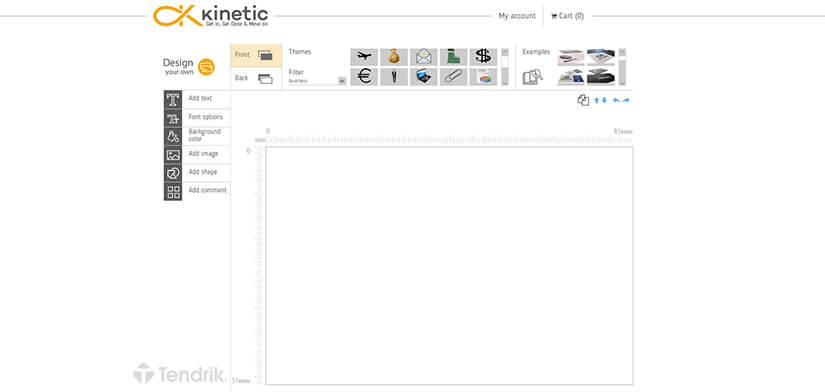The image size is (825, 392).
Task: Open Background color option
Action: [x=205, y=135]
